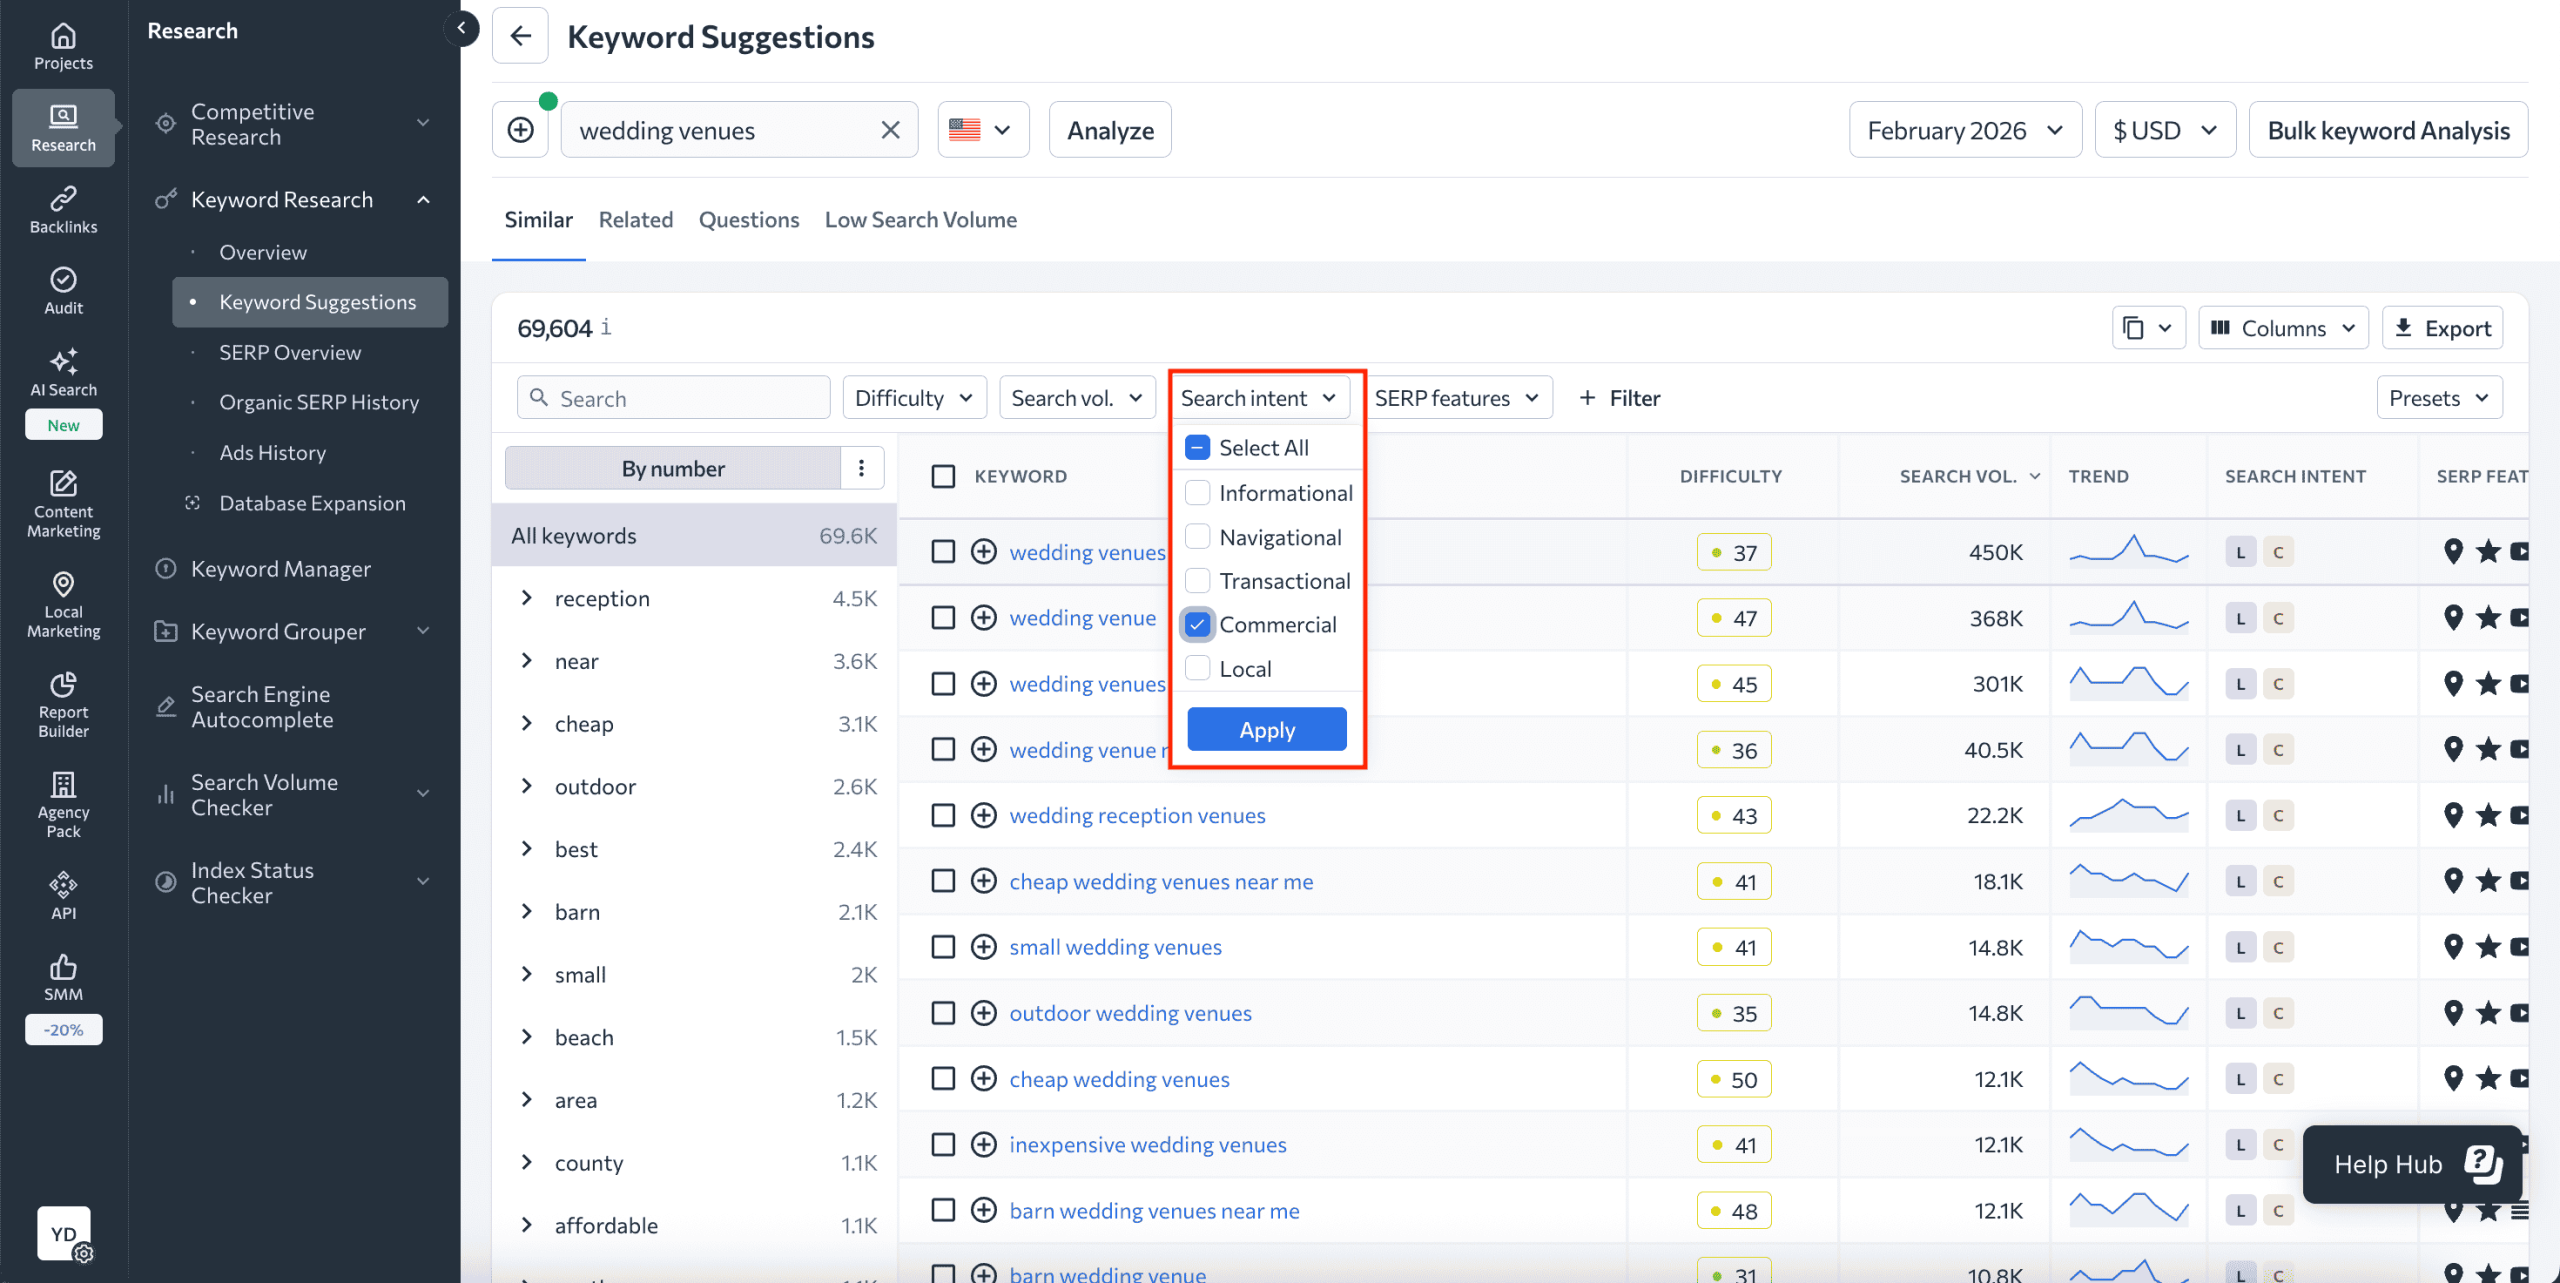Disable the Commercial intent checkbox
The height and width of the screenshot is (1283, 2560).
[1196, 624]
